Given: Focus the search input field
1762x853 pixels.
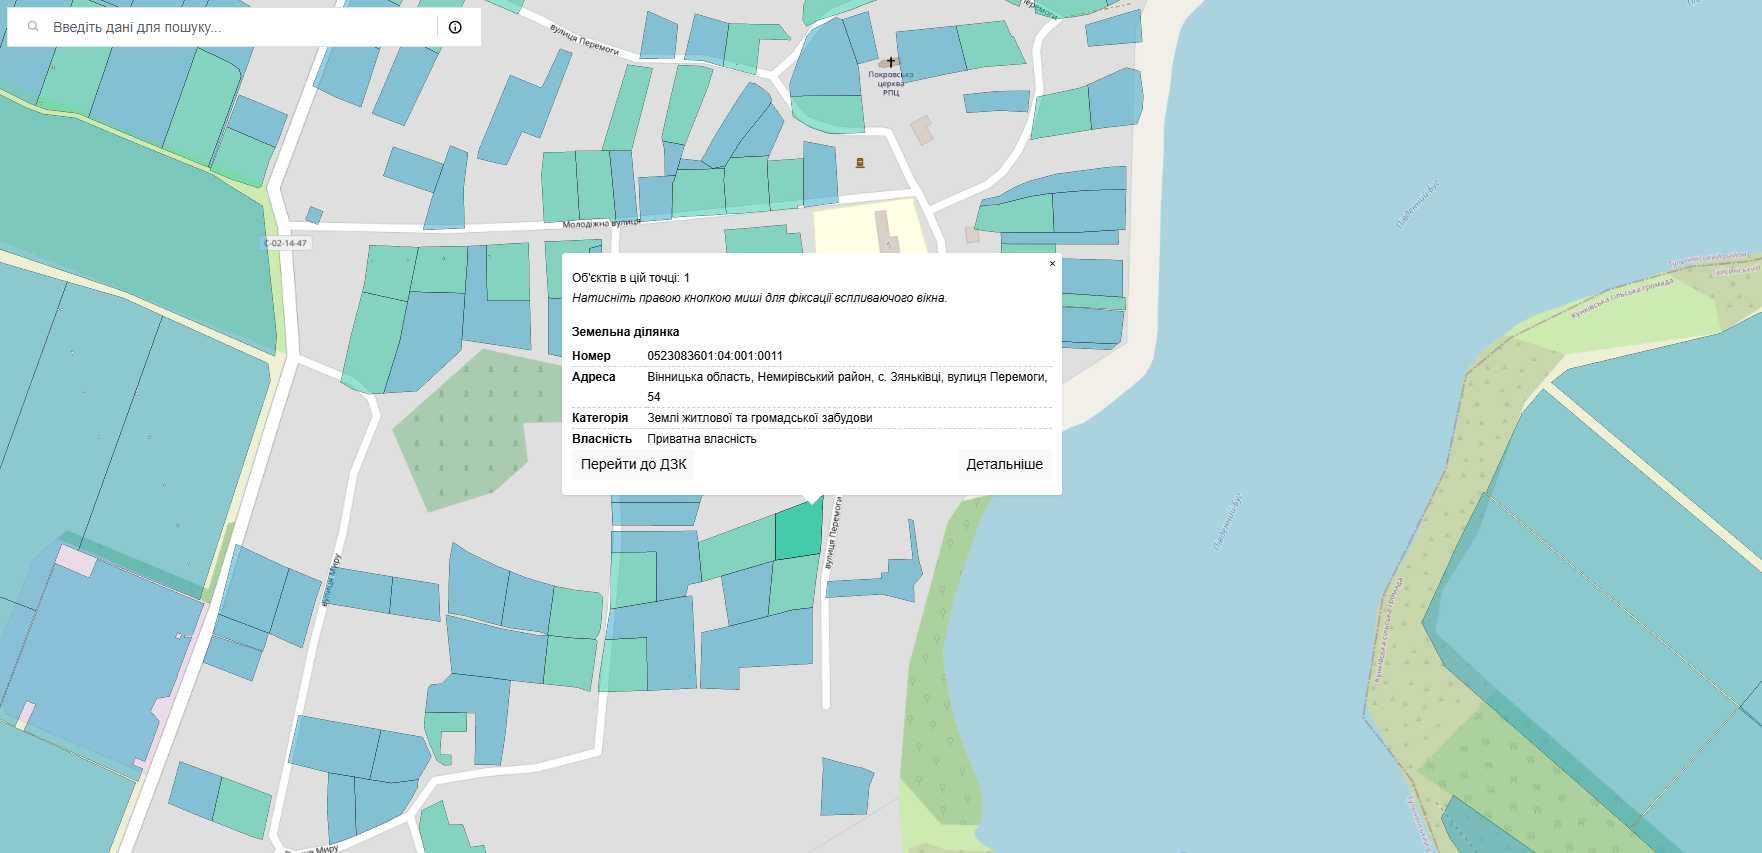Looking at the screenshot, I should point(240,27).
